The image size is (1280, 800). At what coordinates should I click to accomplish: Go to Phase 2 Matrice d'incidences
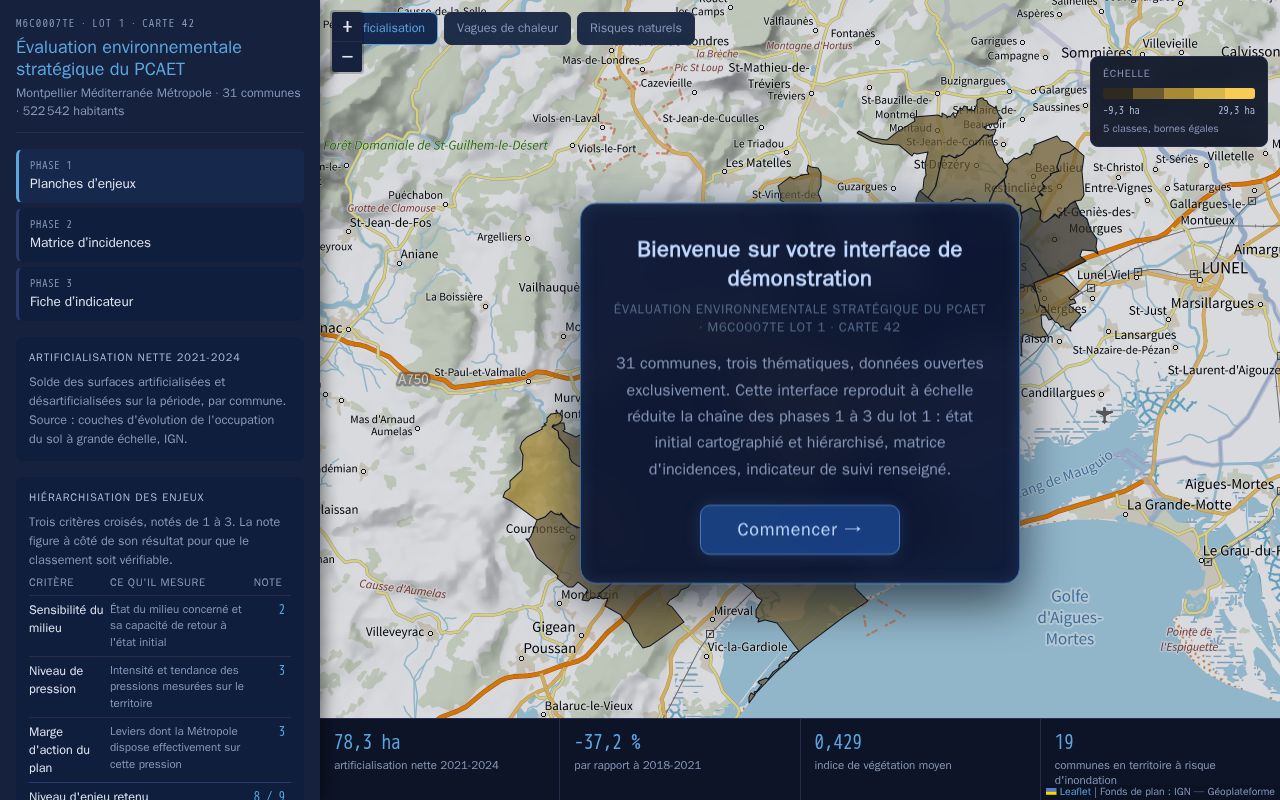tap(160, 235)
